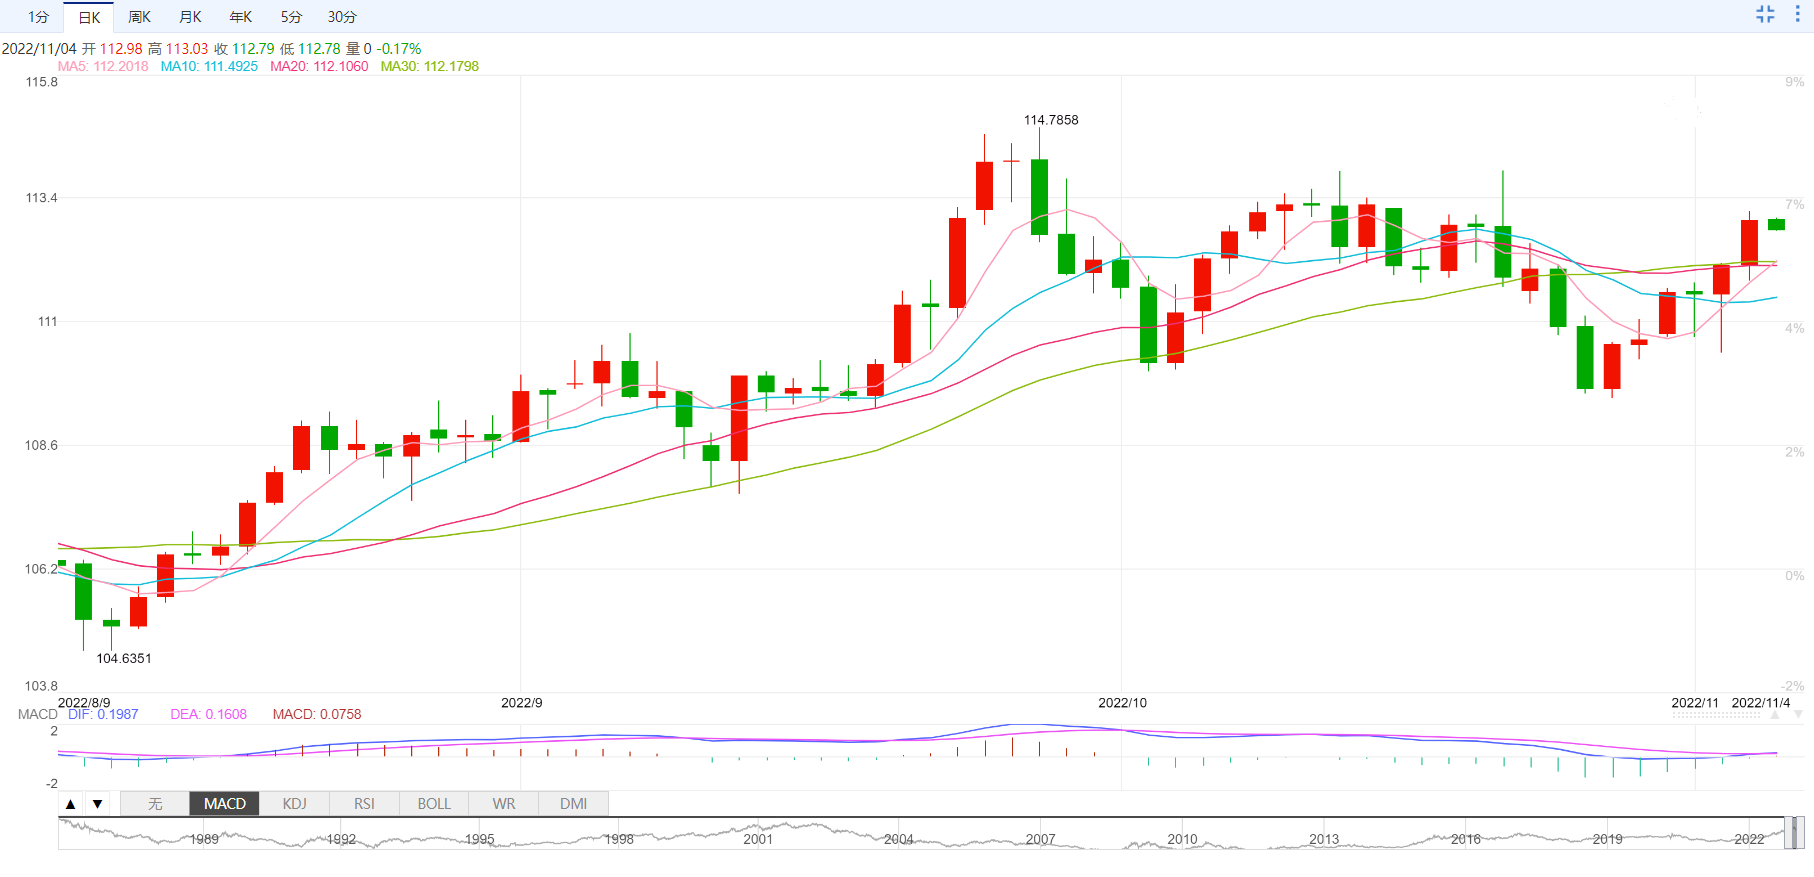Click the DEA: 0.1608 value label
The height and width of the screenshot is (877, 1814).
(x=208, y=714)
